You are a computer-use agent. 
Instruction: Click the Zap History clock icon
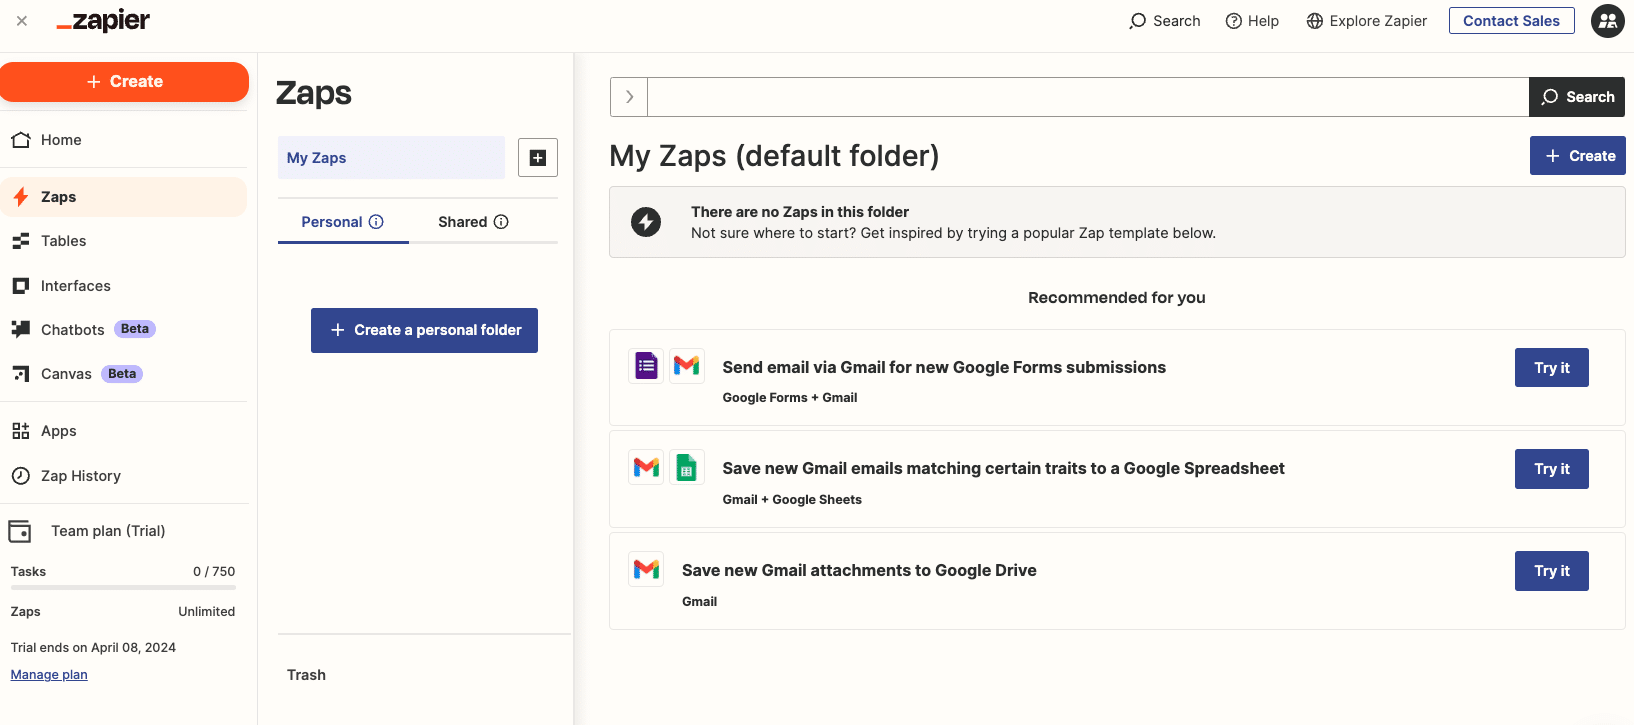(20, 476)
